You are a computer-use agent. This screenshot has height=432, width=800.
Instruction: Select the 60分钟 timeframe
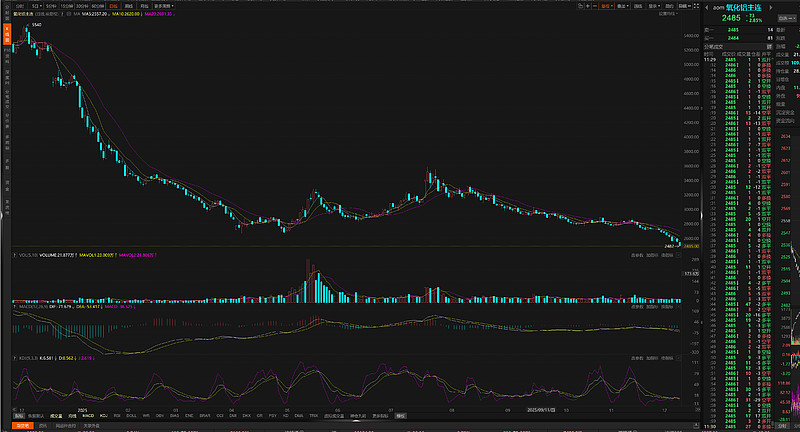tap(97, 6)
